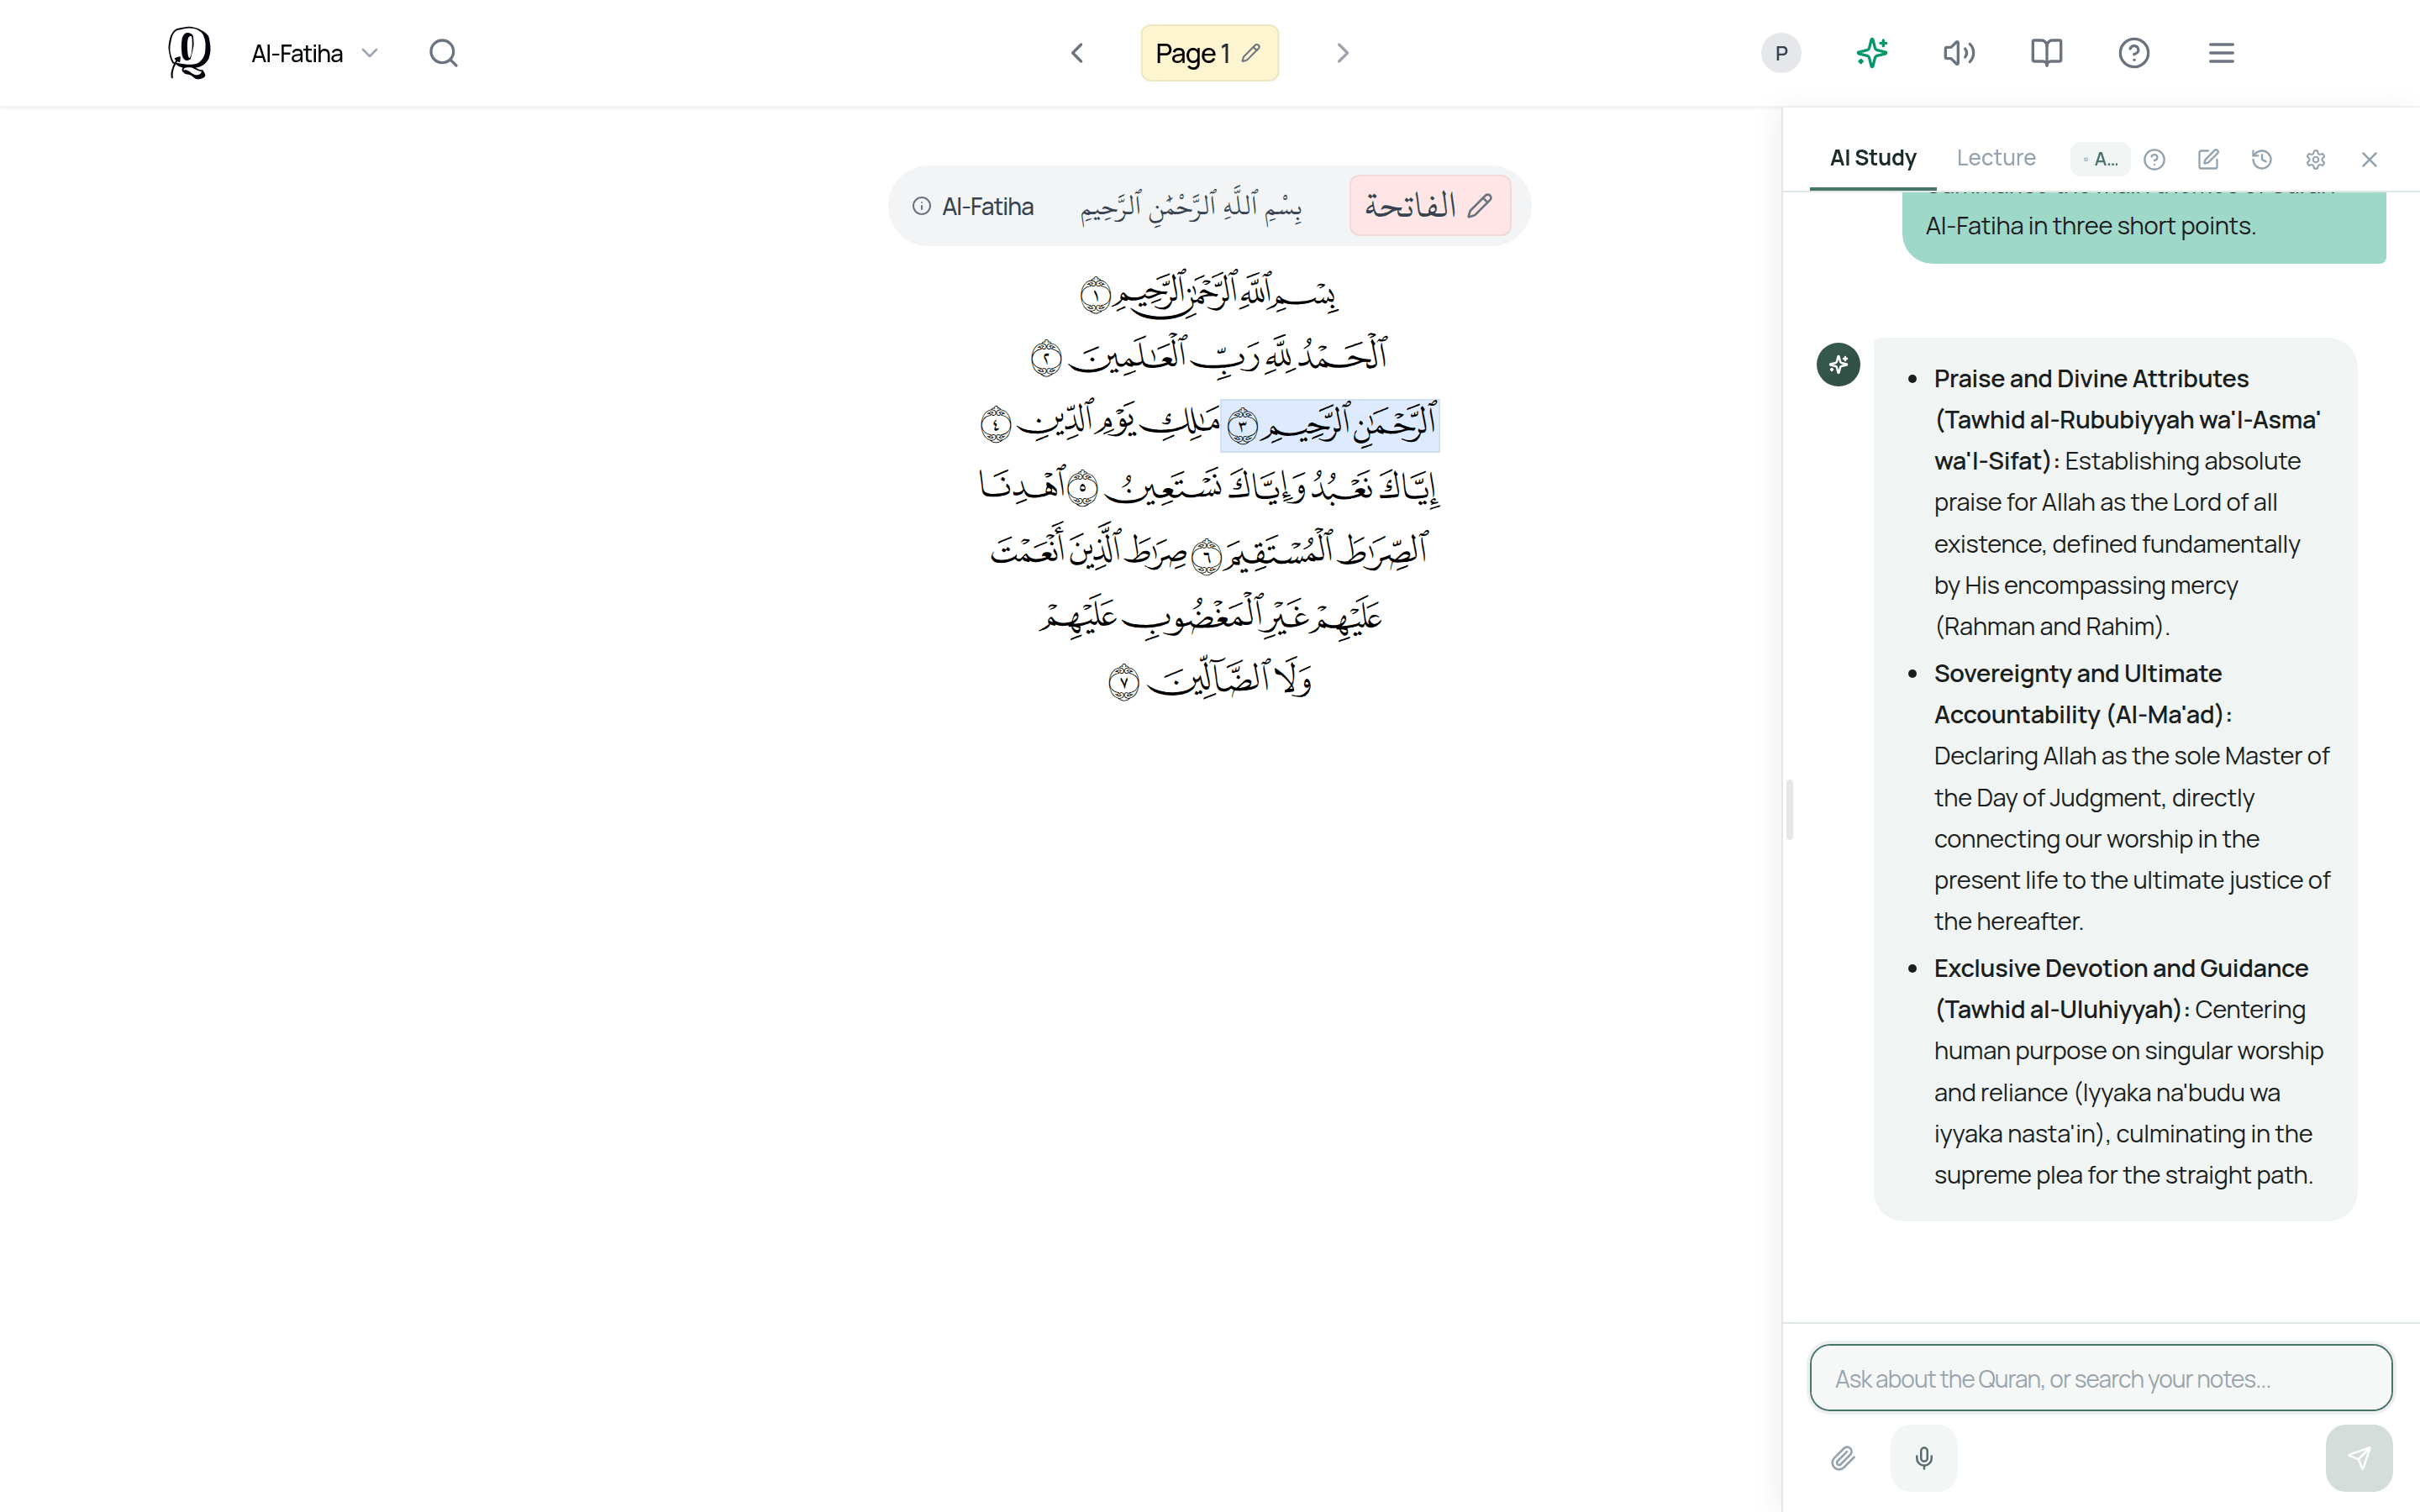The width and height of the screenshot is (2420, 1512).
Task: Toggle the AI sparkle assistant icon
Action: pyautogui.click(x=1871, y=53)
